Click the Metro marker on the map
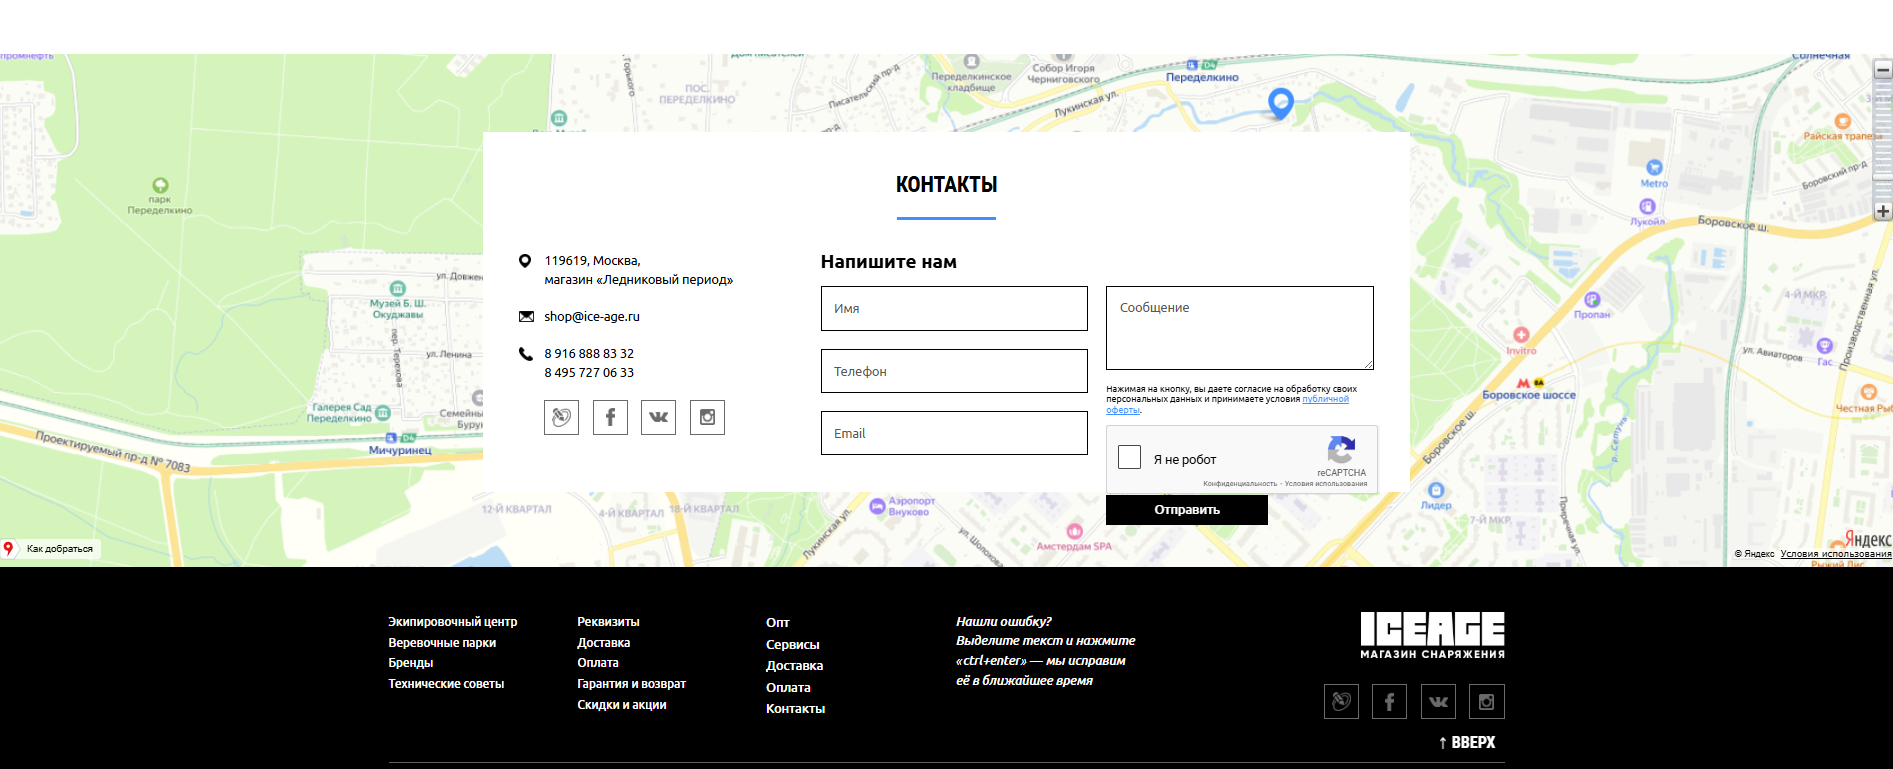The image size is (1893, 769). (x=1654, y=167)
